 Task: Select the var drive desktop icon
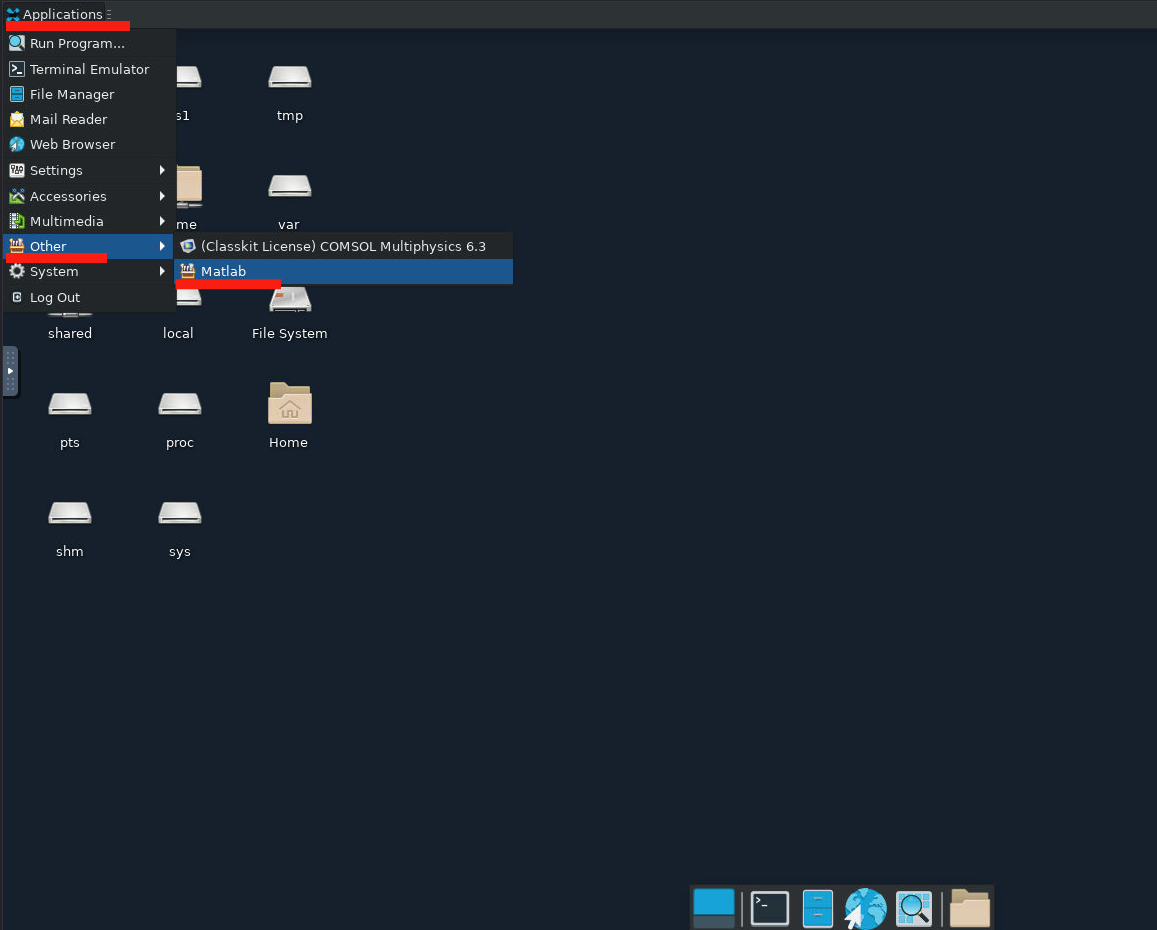(289, 186)
